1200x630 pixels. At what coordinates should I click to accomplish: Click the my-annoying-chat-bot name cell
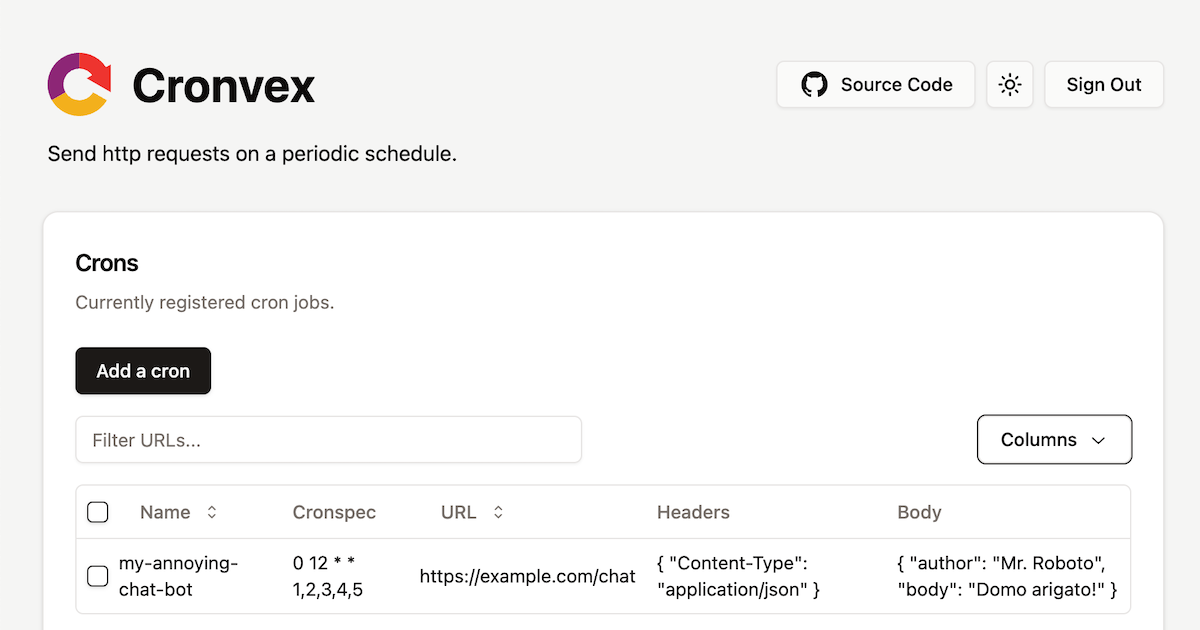178,576
